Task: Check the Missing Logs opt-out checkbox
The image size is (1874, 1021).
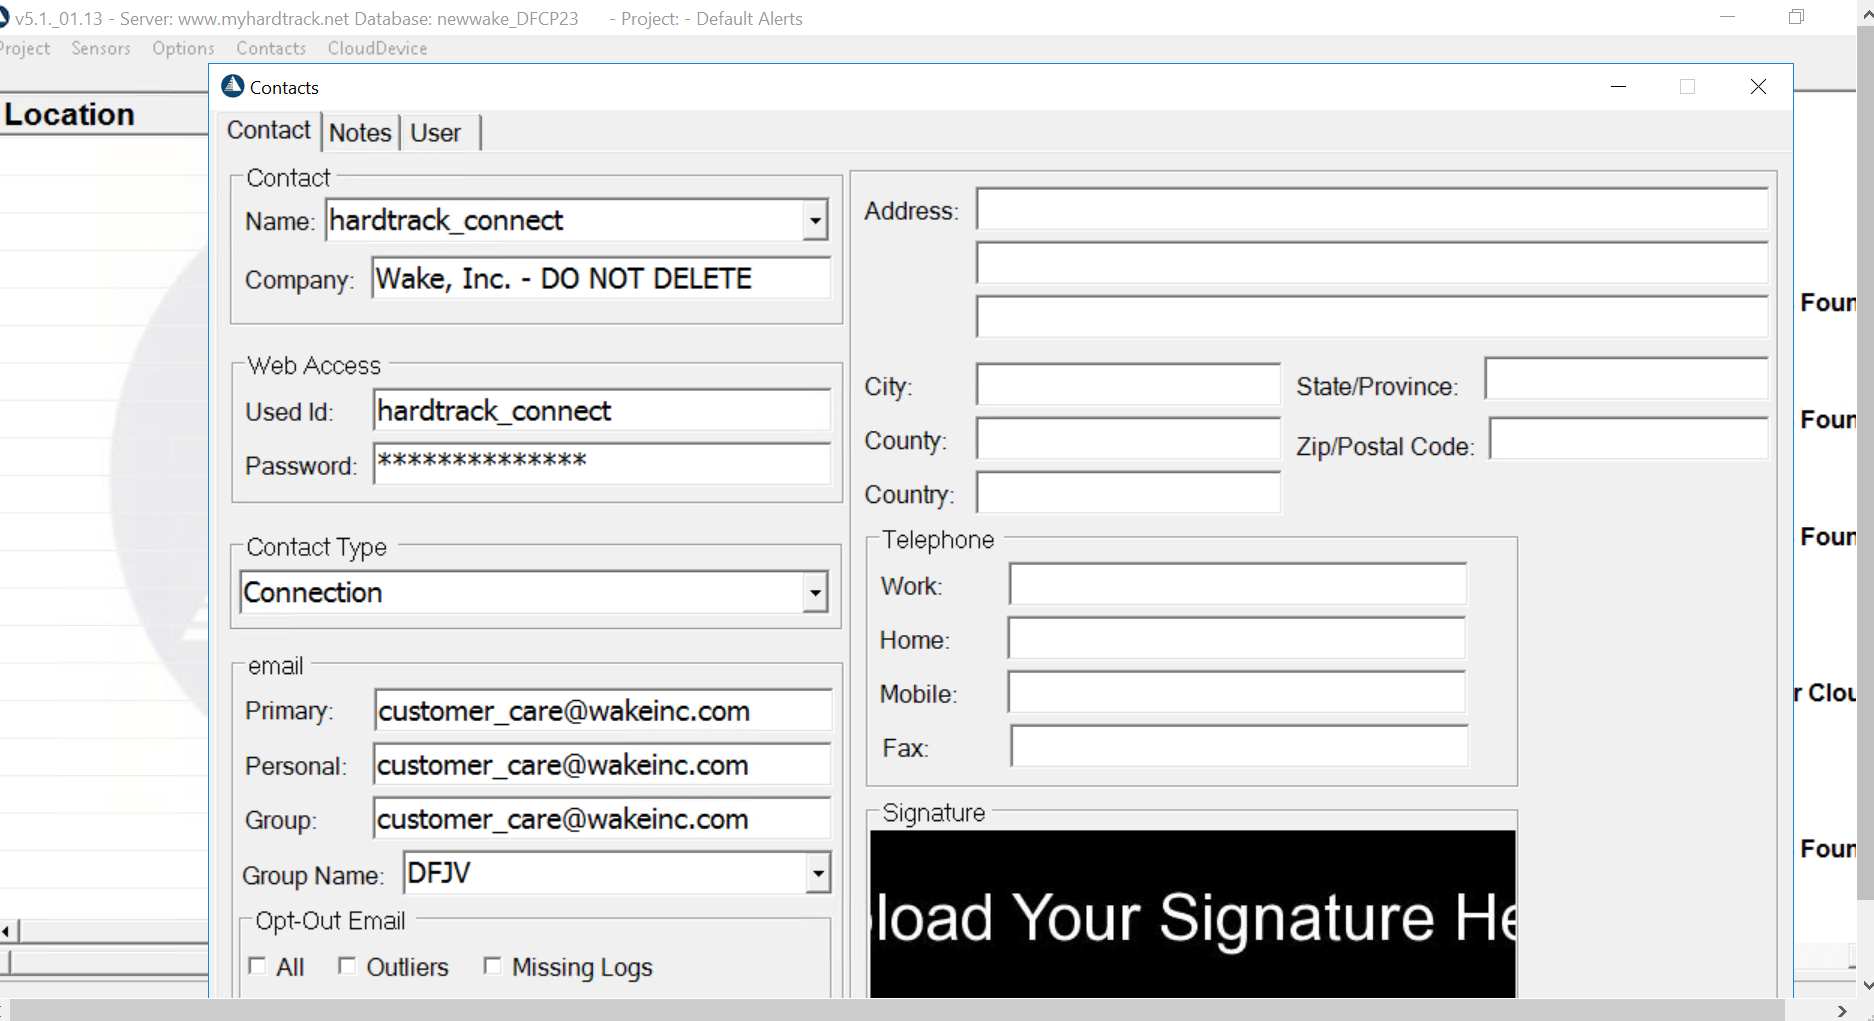Action: click(x=492, y=966)
